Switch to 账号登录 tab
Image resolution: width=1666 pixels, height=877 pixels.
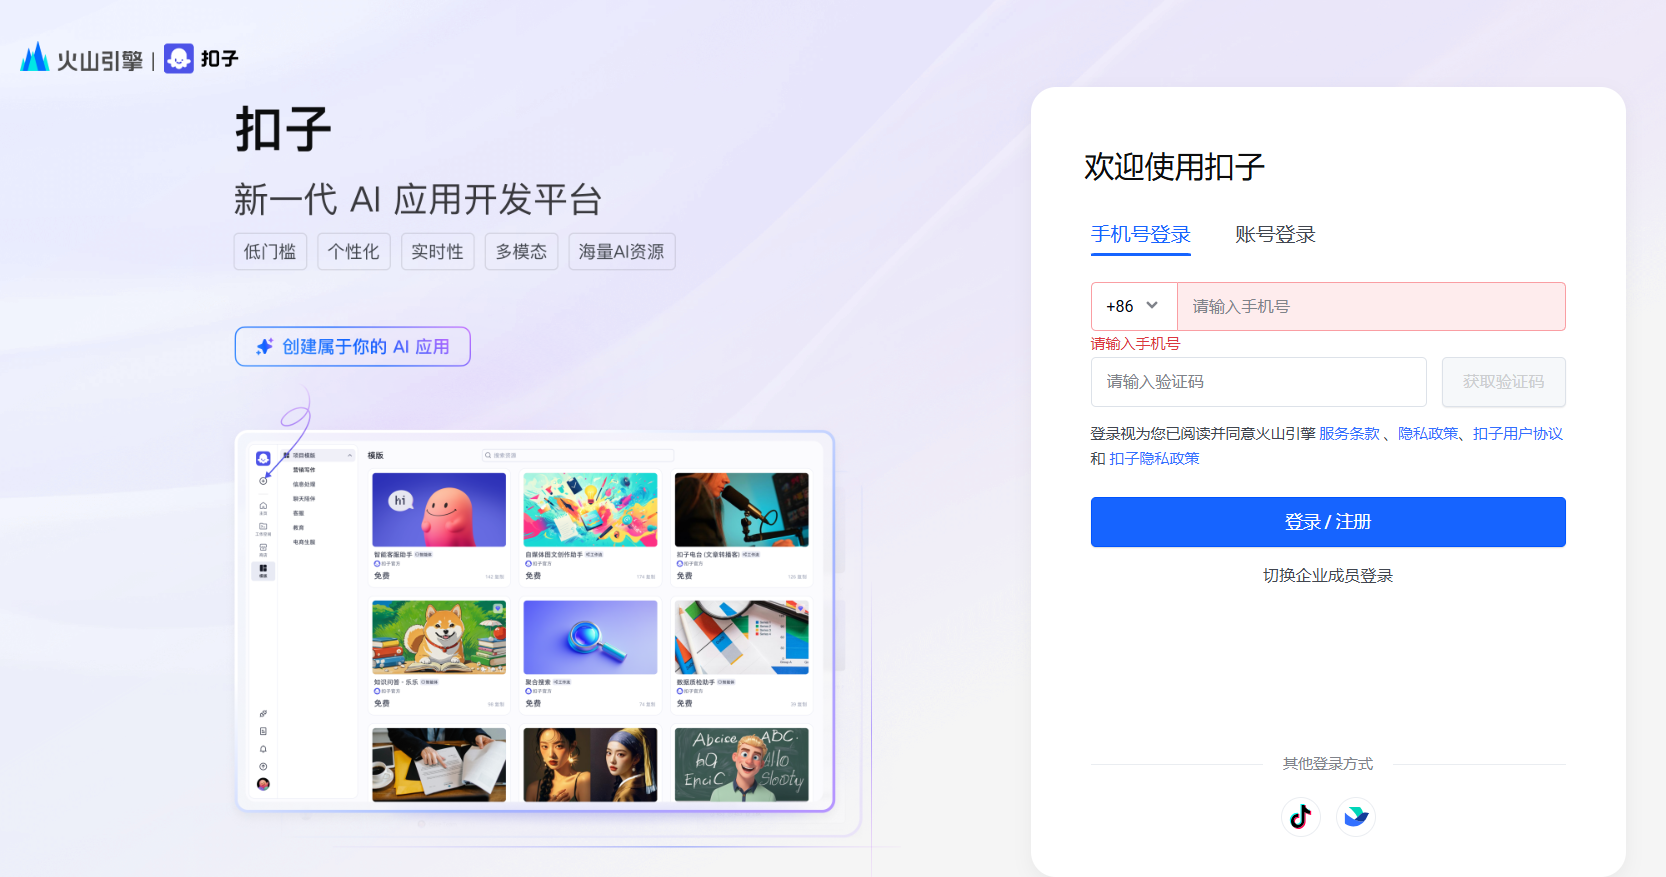pyautogui.click(x=1275, y=235)
